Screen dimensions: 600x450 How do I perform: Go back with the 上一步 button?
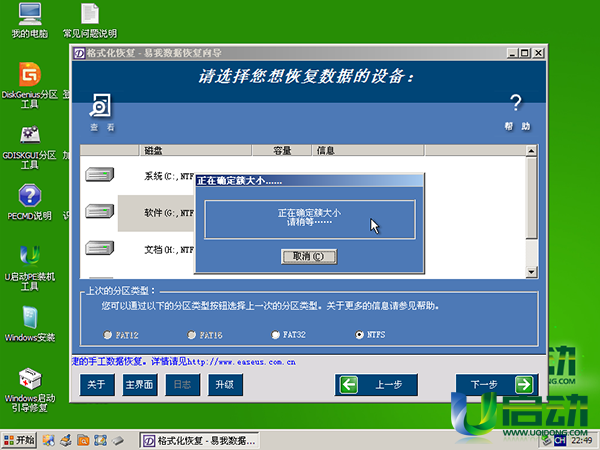(376, 385)
